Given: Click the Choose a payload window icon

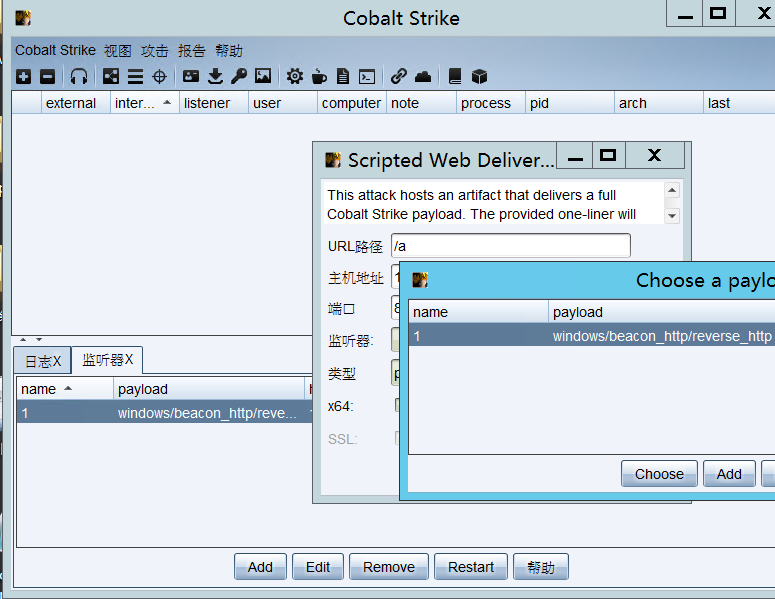Looking at the screenshot, I should (420, 280).
